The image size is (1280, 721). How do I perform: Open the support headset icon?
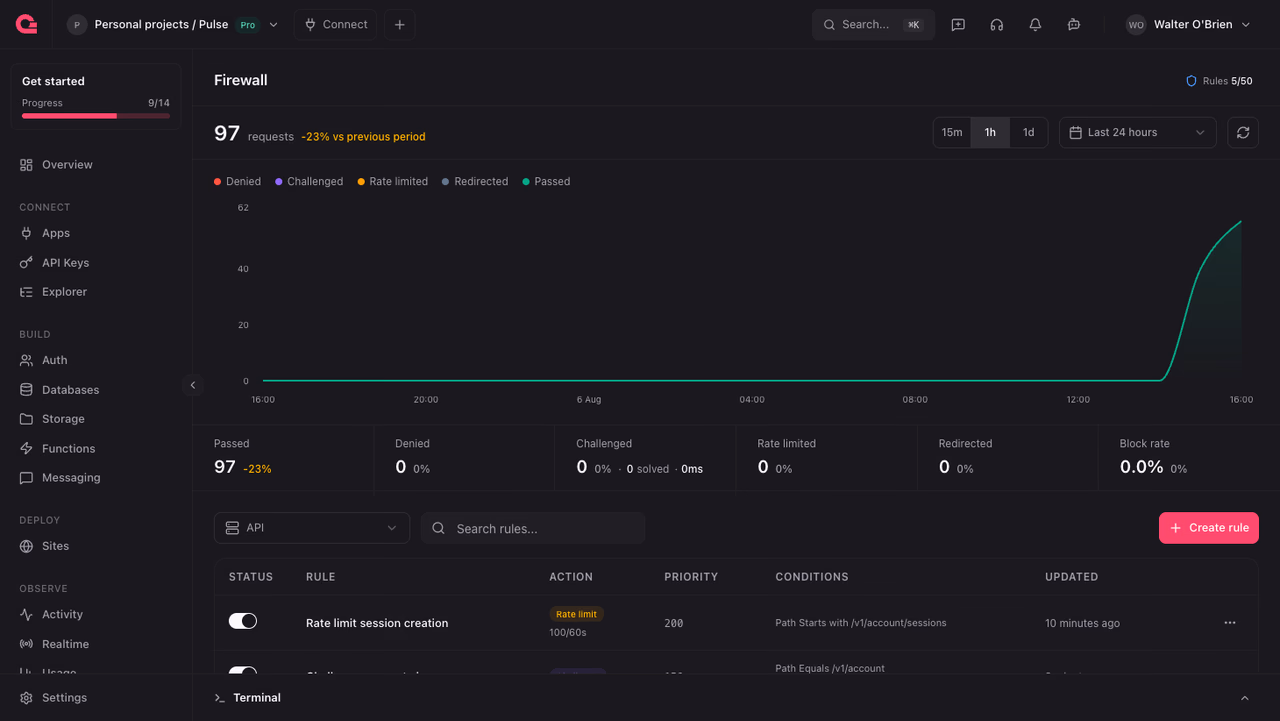coord(997,25)
